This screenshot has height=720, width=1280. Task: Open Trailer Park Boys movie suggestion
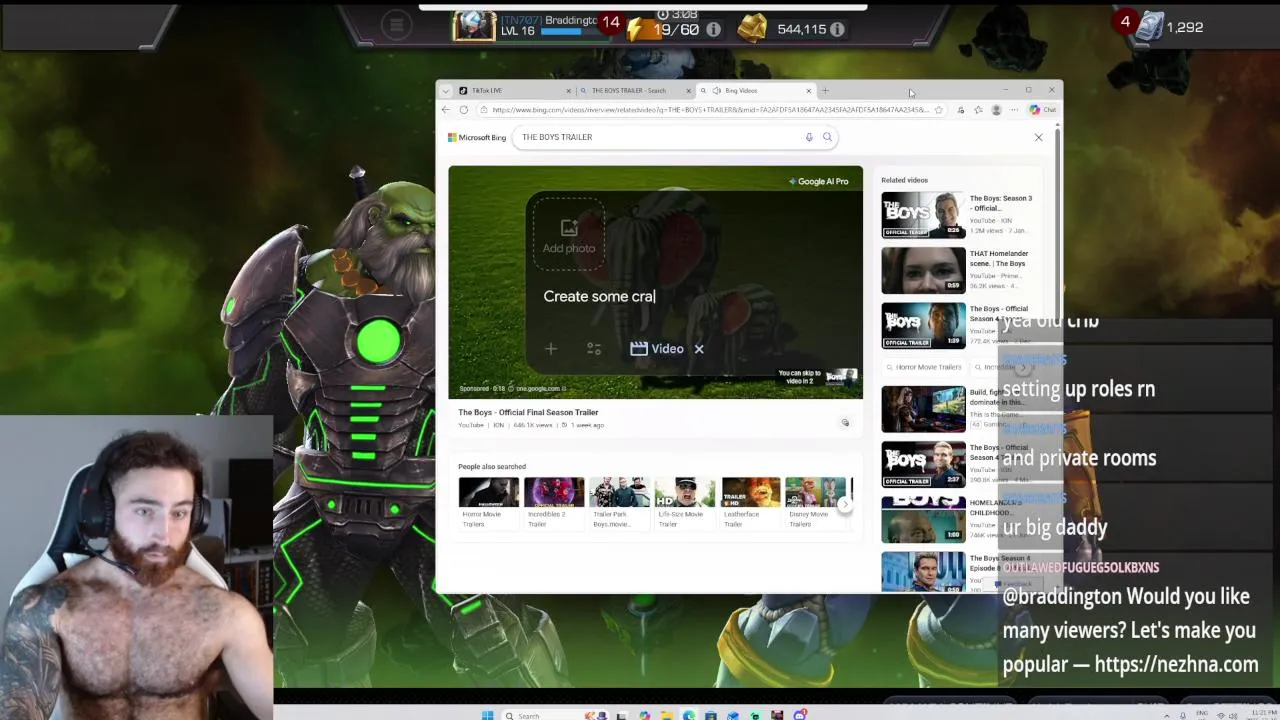point(620,503)
